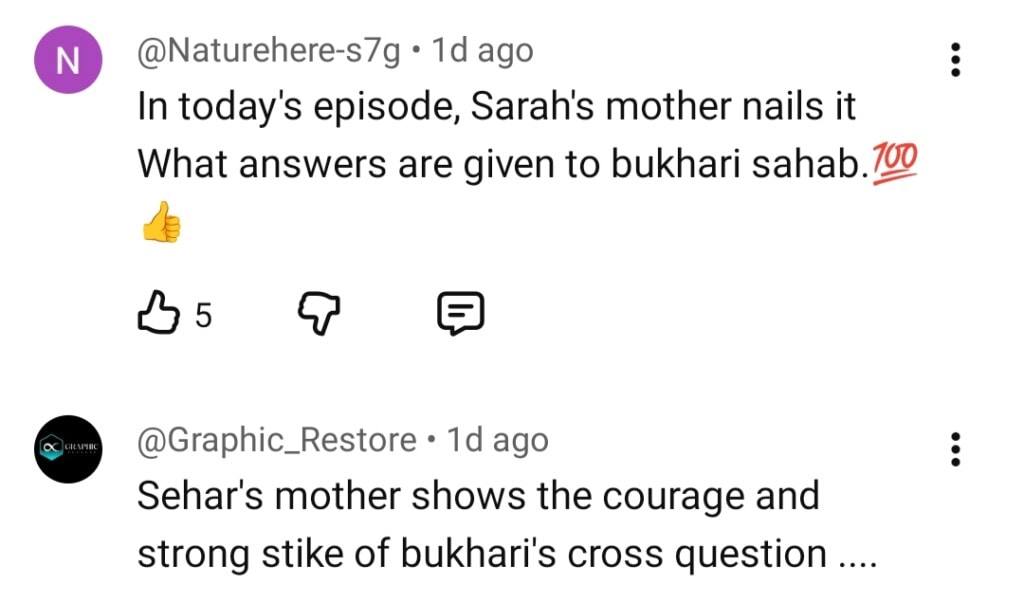The width and height of the screenshot is (1024, 603).
Task: Open three-dot menu on Graphic_Restore comment
Action: [x=956, y=449]
